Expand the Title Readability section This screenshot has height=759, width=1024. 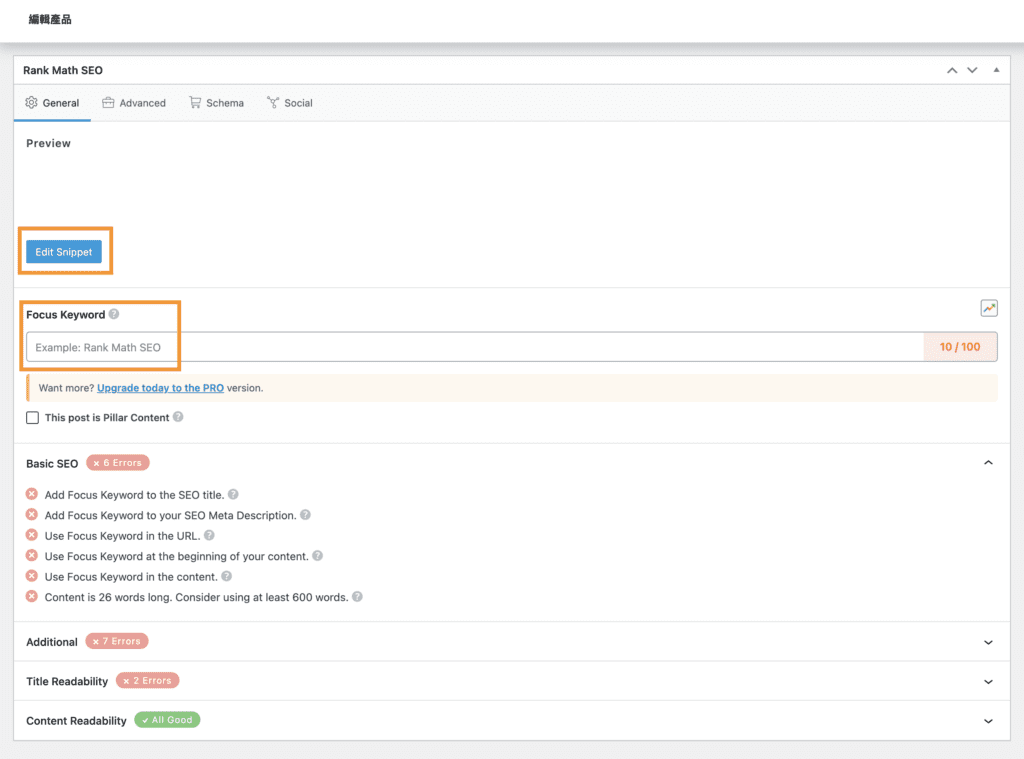pyautogui.click(x=988, y=681)
